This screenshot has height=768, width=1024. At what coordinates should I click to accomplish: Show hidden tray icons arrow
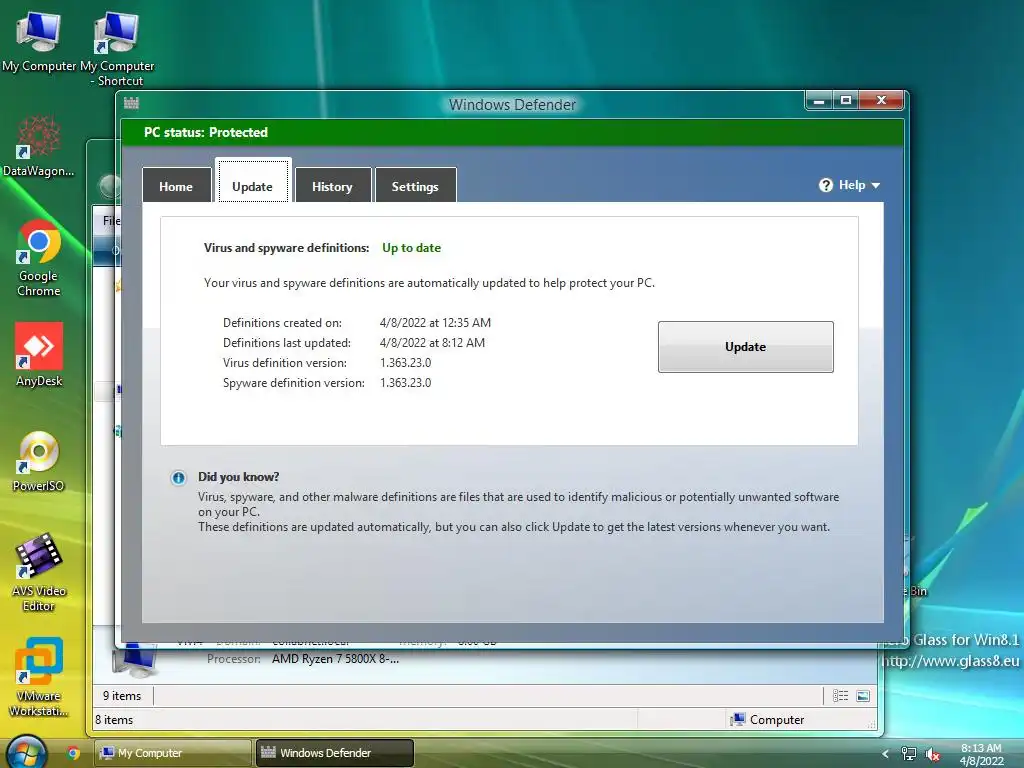885,754
